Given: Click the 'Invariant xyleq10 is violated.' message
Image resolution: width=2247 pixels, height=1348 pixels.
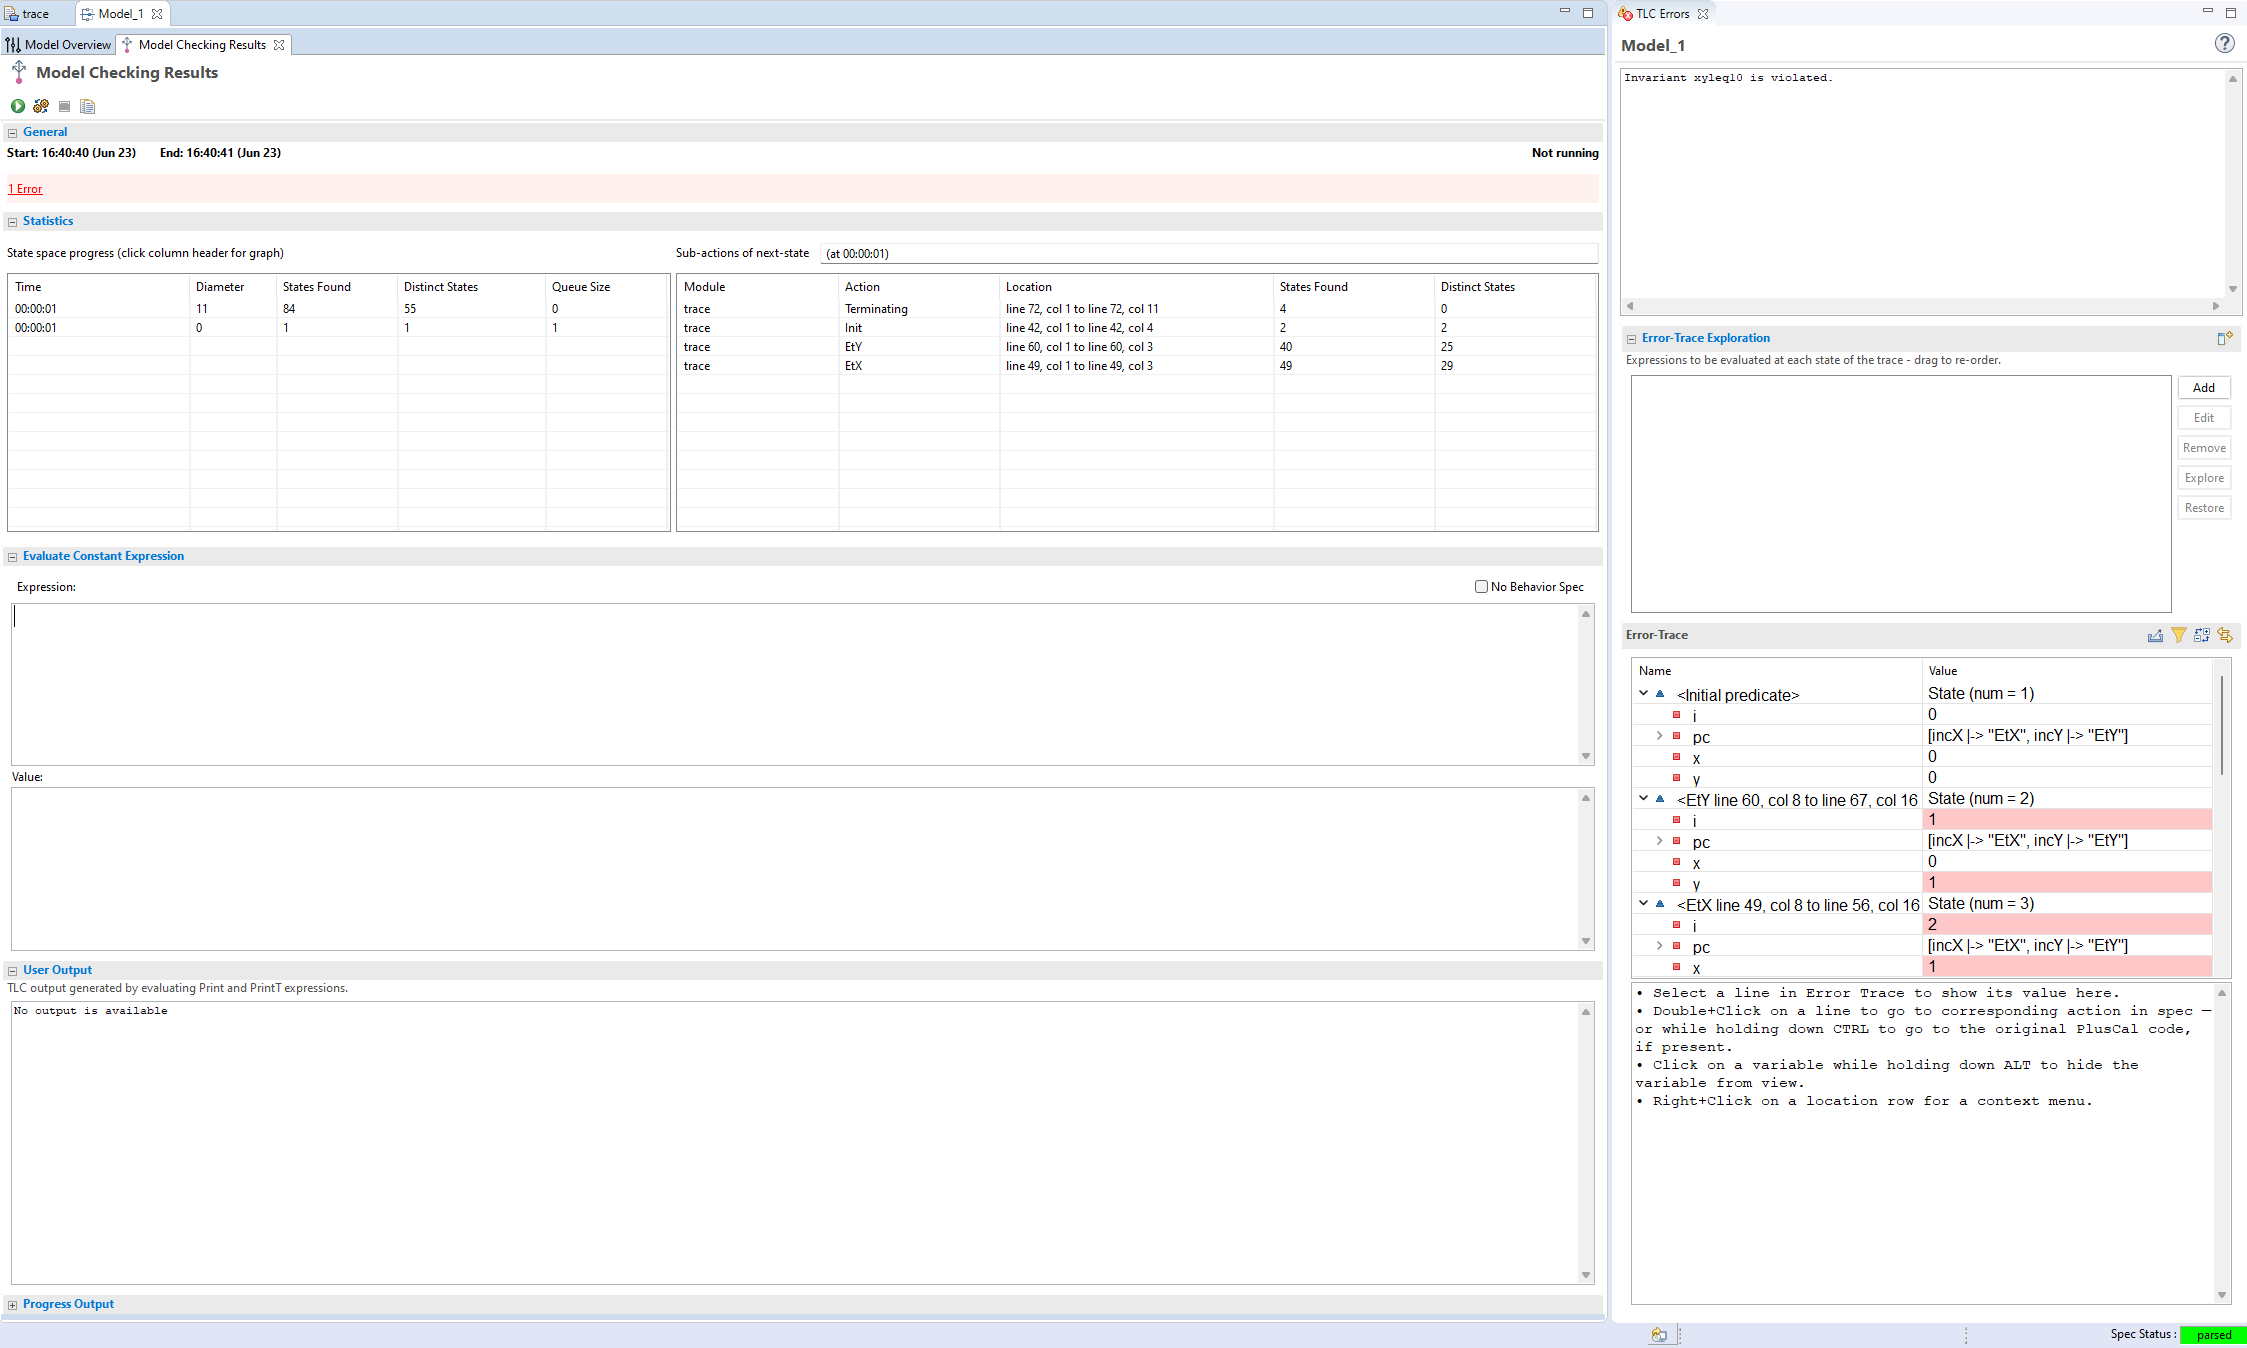Looking at the screenshot, I should (1728, 78).
